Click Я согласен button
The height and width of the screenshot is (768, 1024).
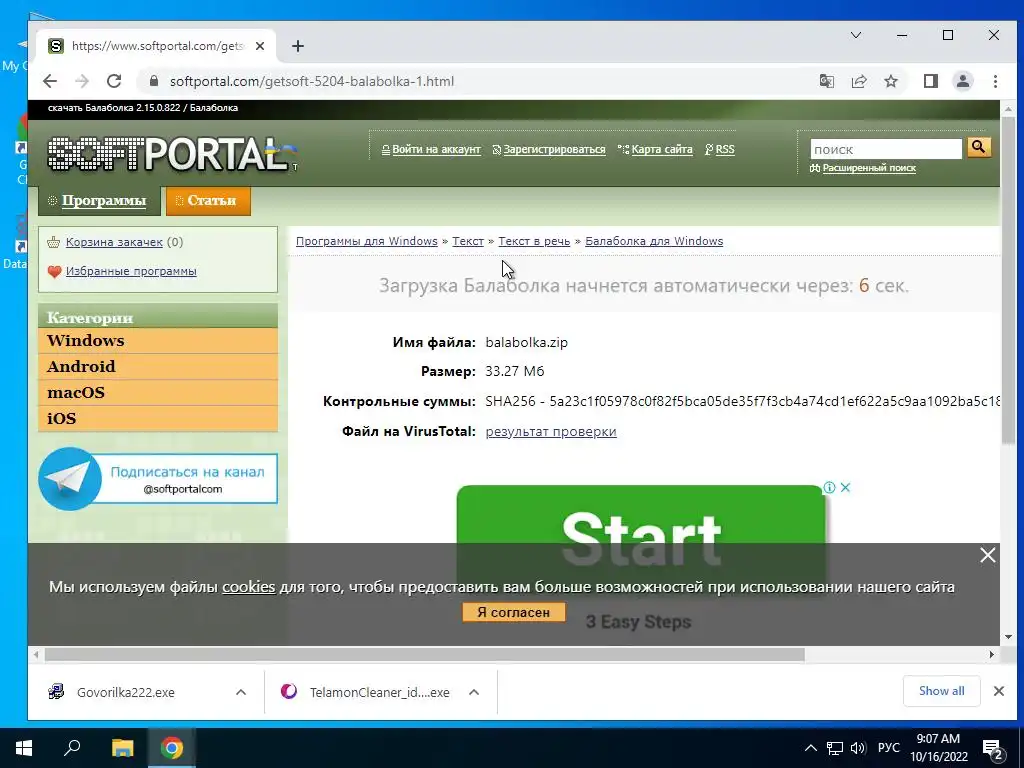point(513,612)
